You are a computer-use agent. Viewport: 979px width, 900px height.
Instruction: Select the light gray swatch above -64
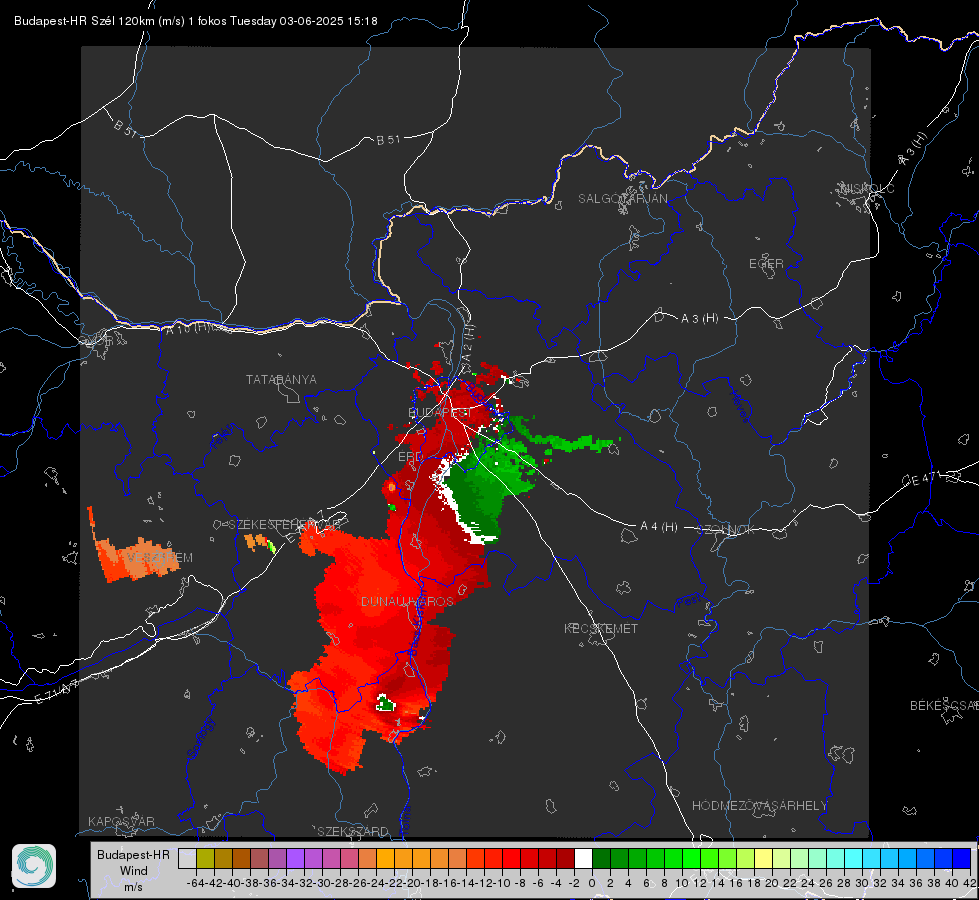[x=187, y=858]
